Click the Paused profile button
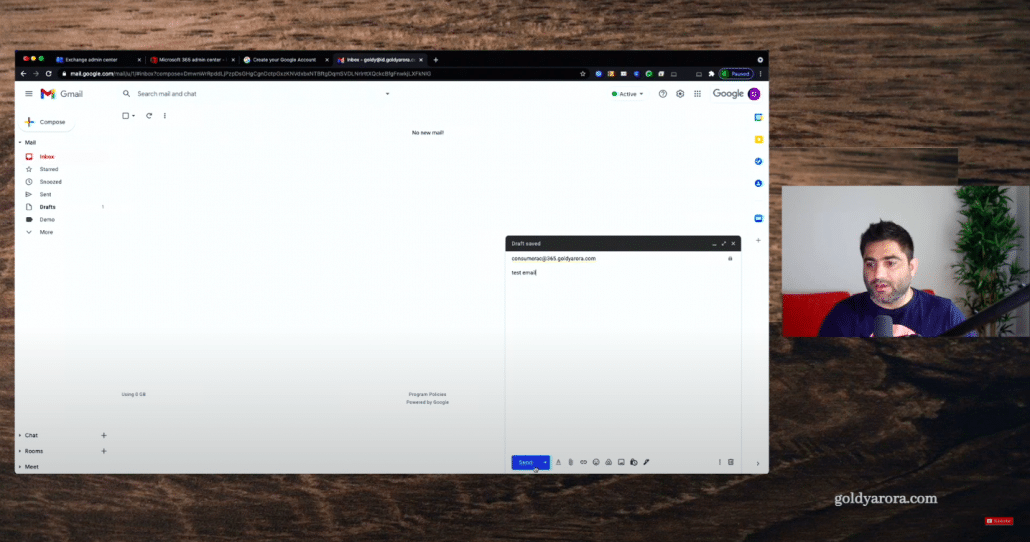The width and height of the screenshot is (1030, 542). [x=736, y=74]
